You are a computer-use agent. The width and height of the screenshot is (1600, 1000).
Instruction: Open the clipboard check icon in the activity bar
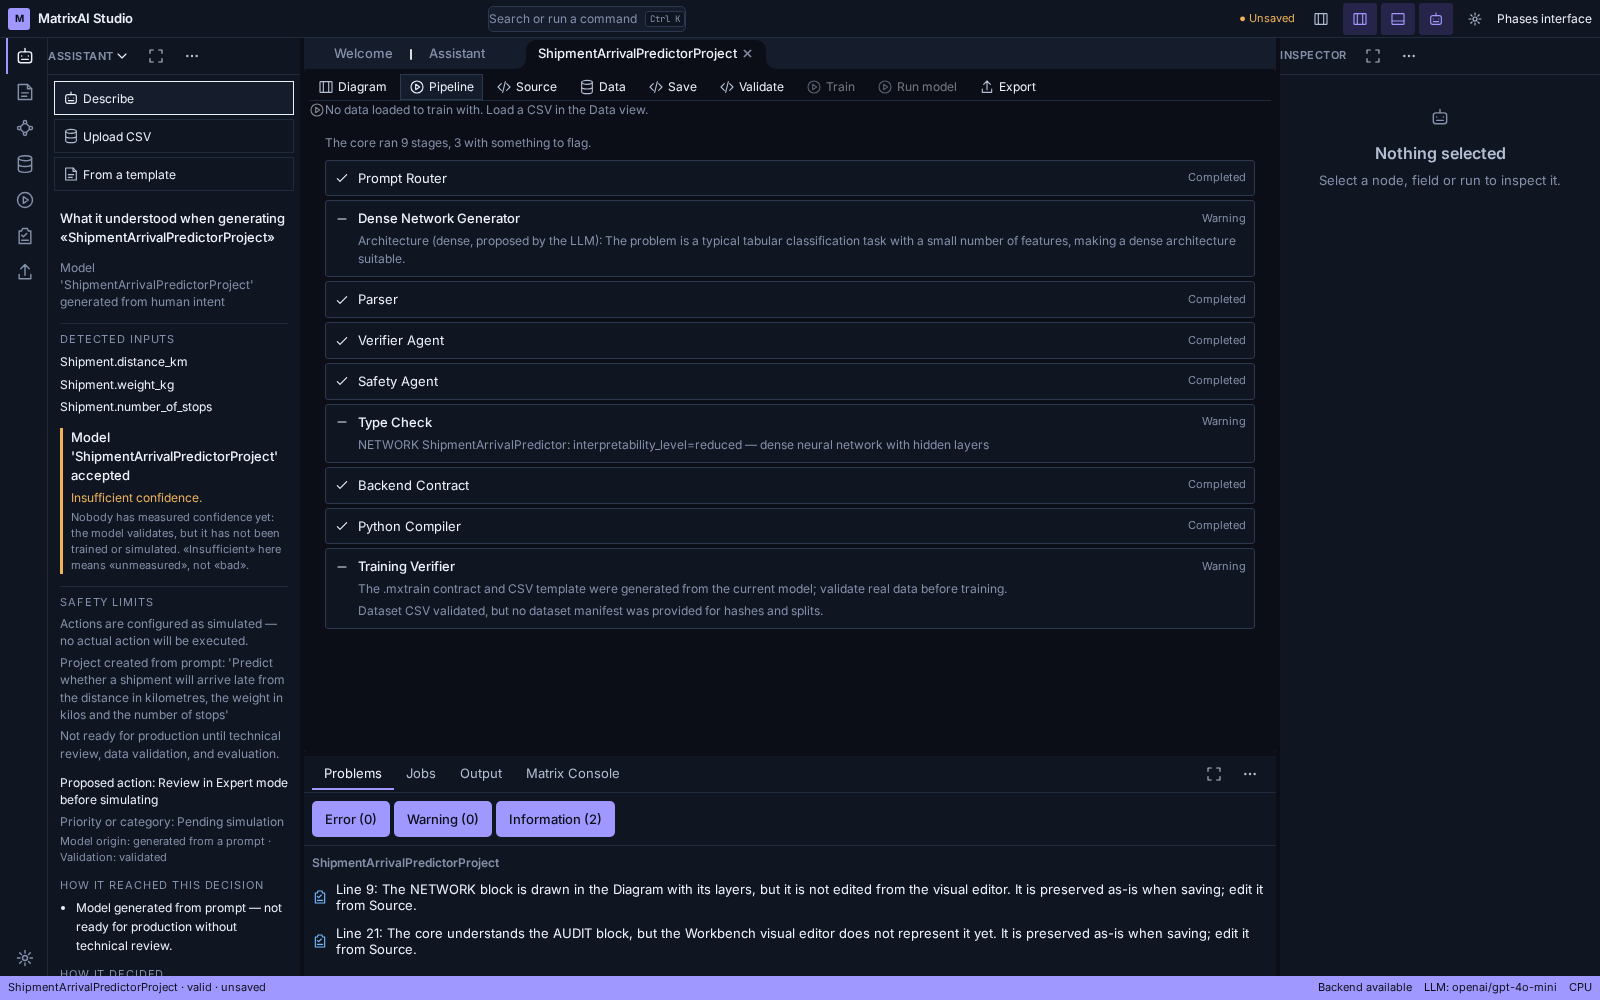25,236
